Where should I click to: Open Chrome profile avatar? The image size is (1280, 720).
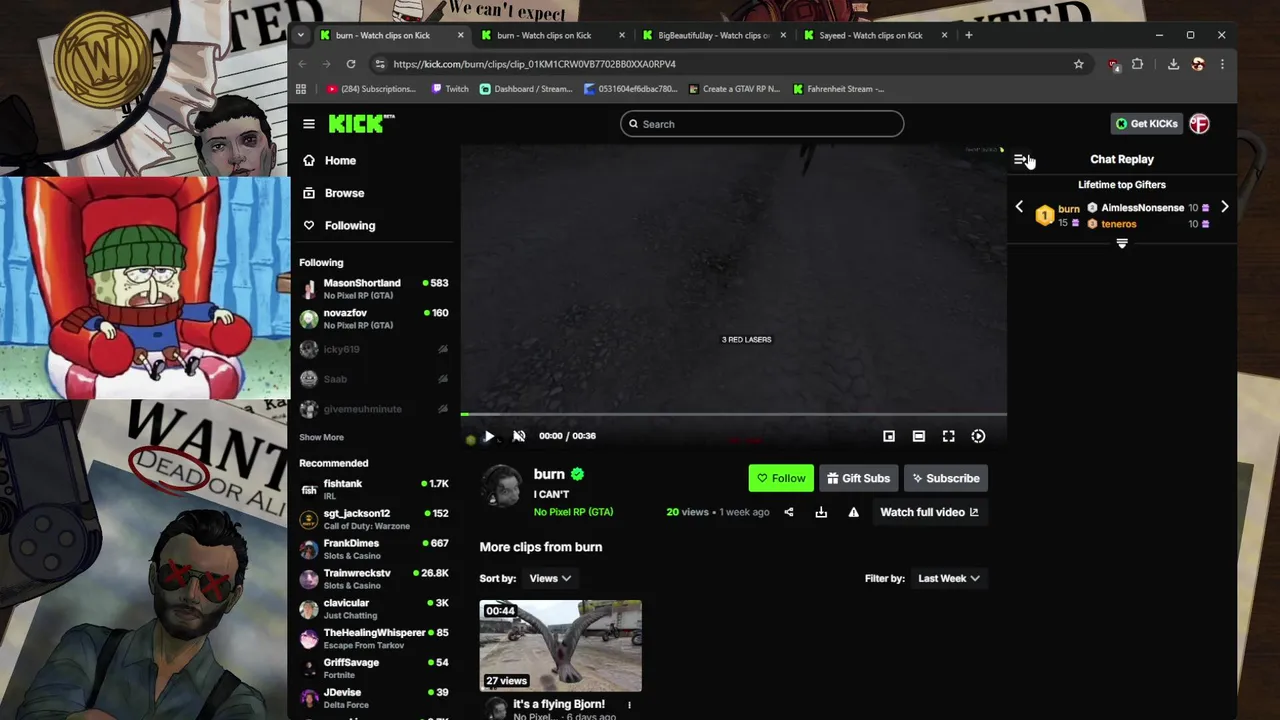tap(1198, 64)
